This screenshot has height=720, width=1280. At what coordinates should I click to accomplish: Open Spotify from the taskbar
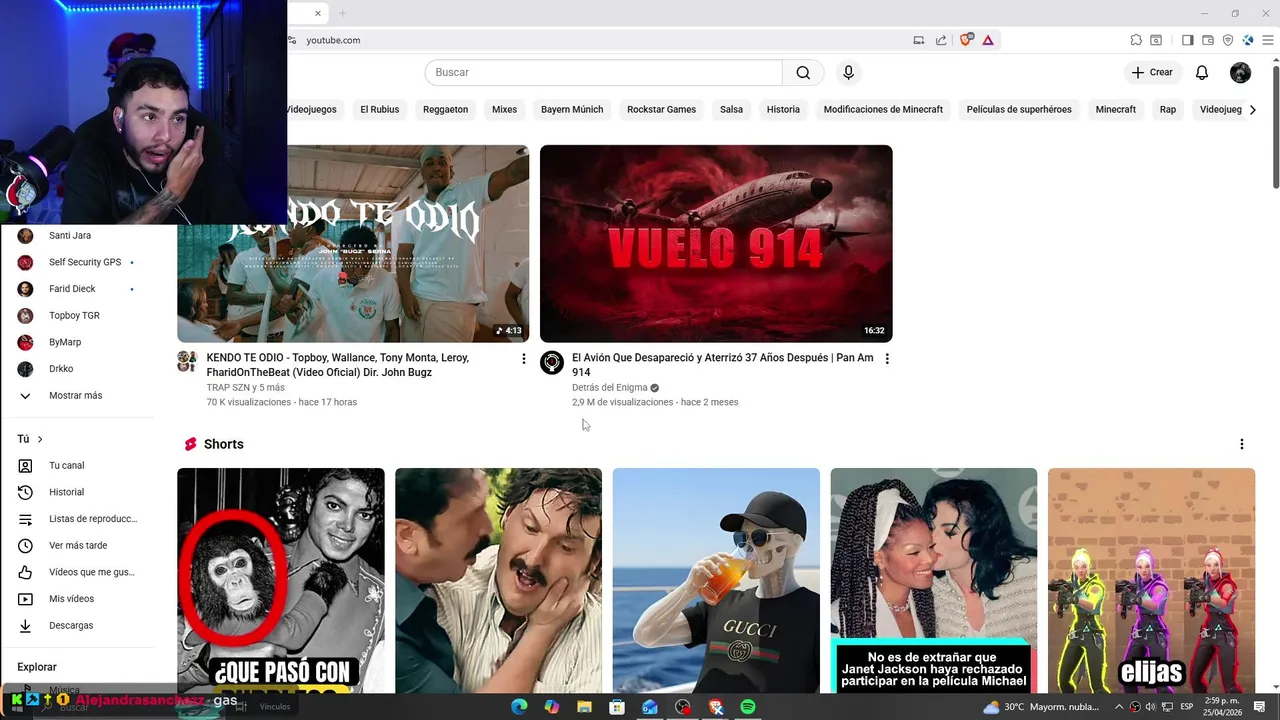(x=748, y=707)
